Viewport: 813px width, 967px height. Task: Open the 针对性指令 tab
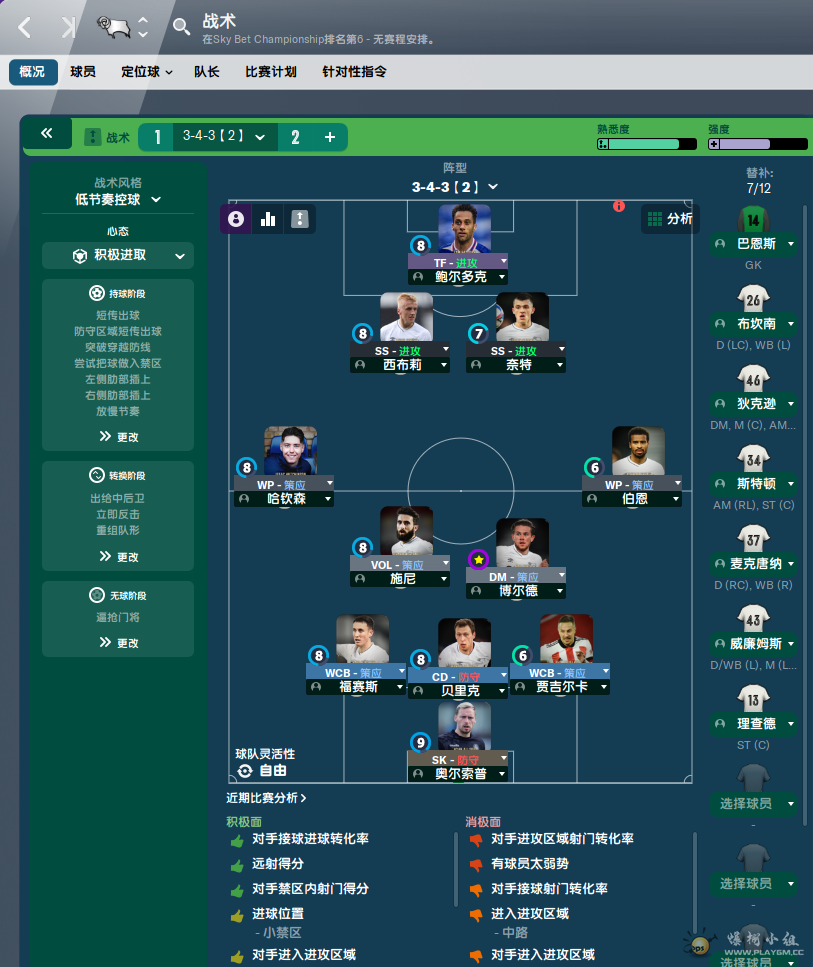pos(354,72)
